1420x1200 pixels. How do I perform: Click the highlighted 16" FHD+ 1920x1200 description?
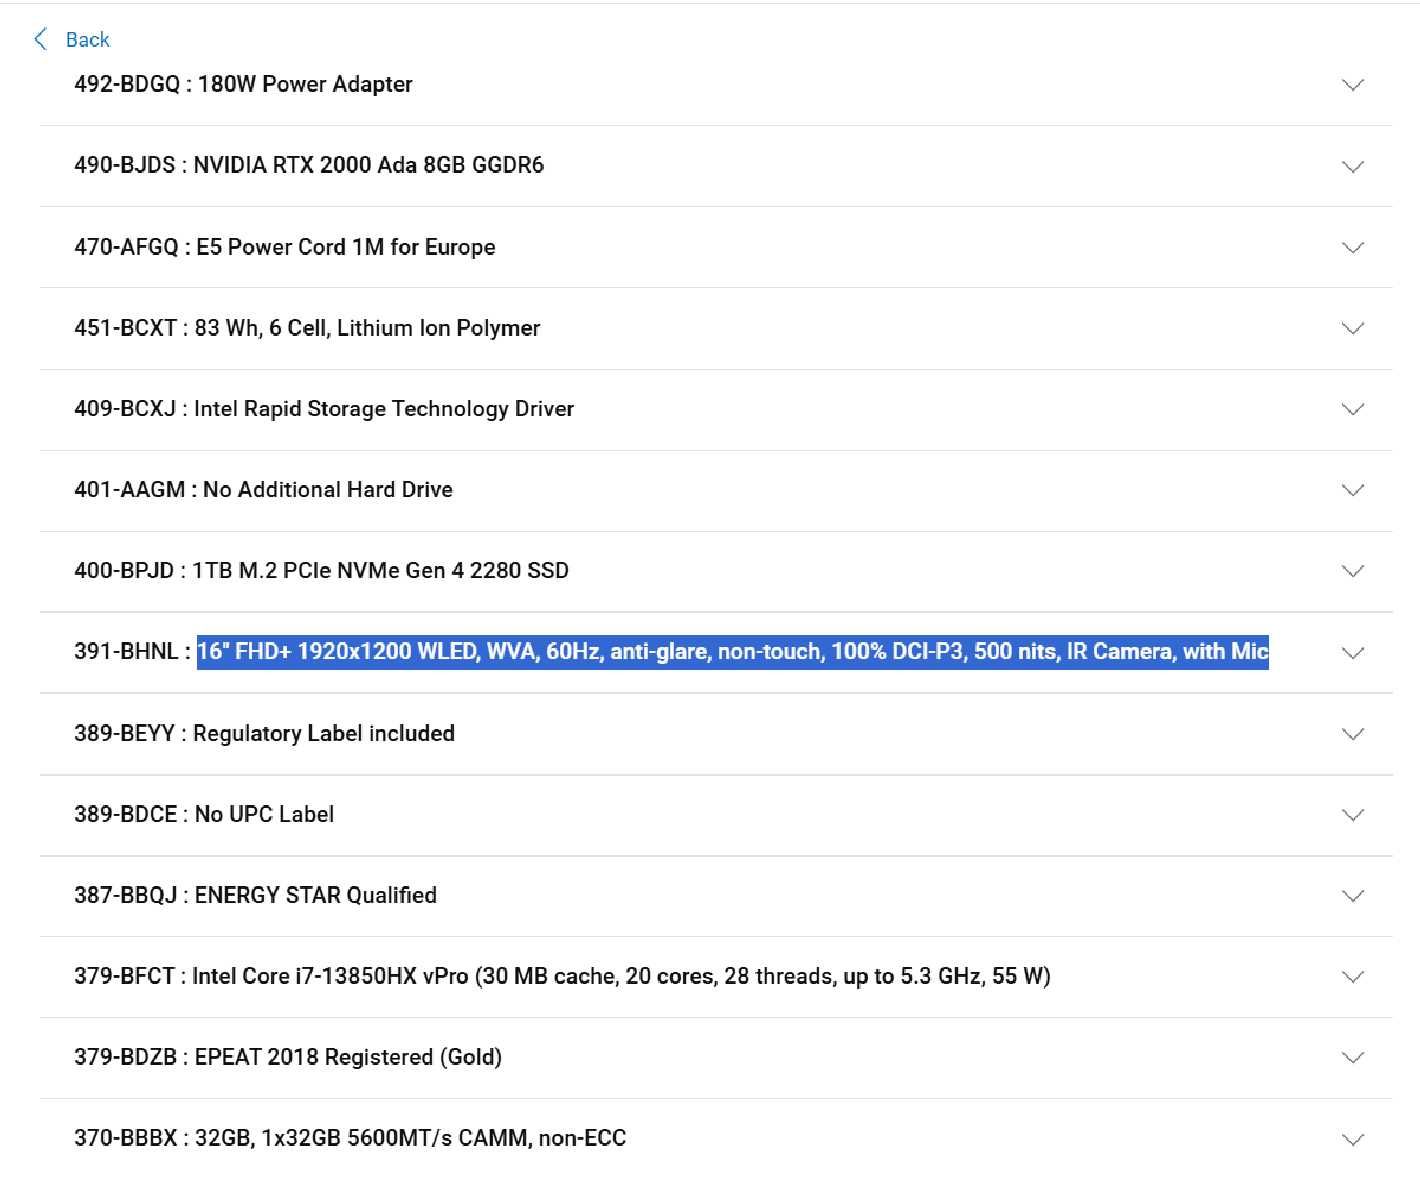pos(733,652)
